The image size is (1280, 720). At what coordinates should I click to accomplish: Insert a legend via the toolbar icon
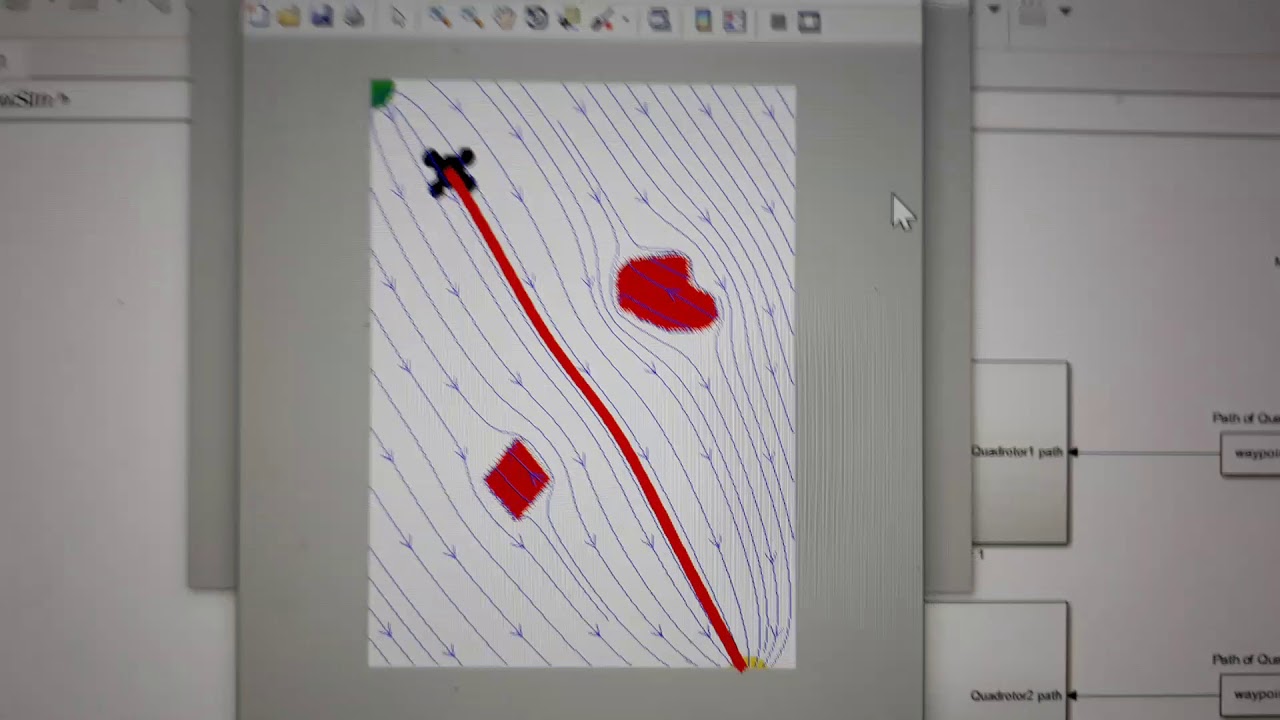tap(735, 21)
